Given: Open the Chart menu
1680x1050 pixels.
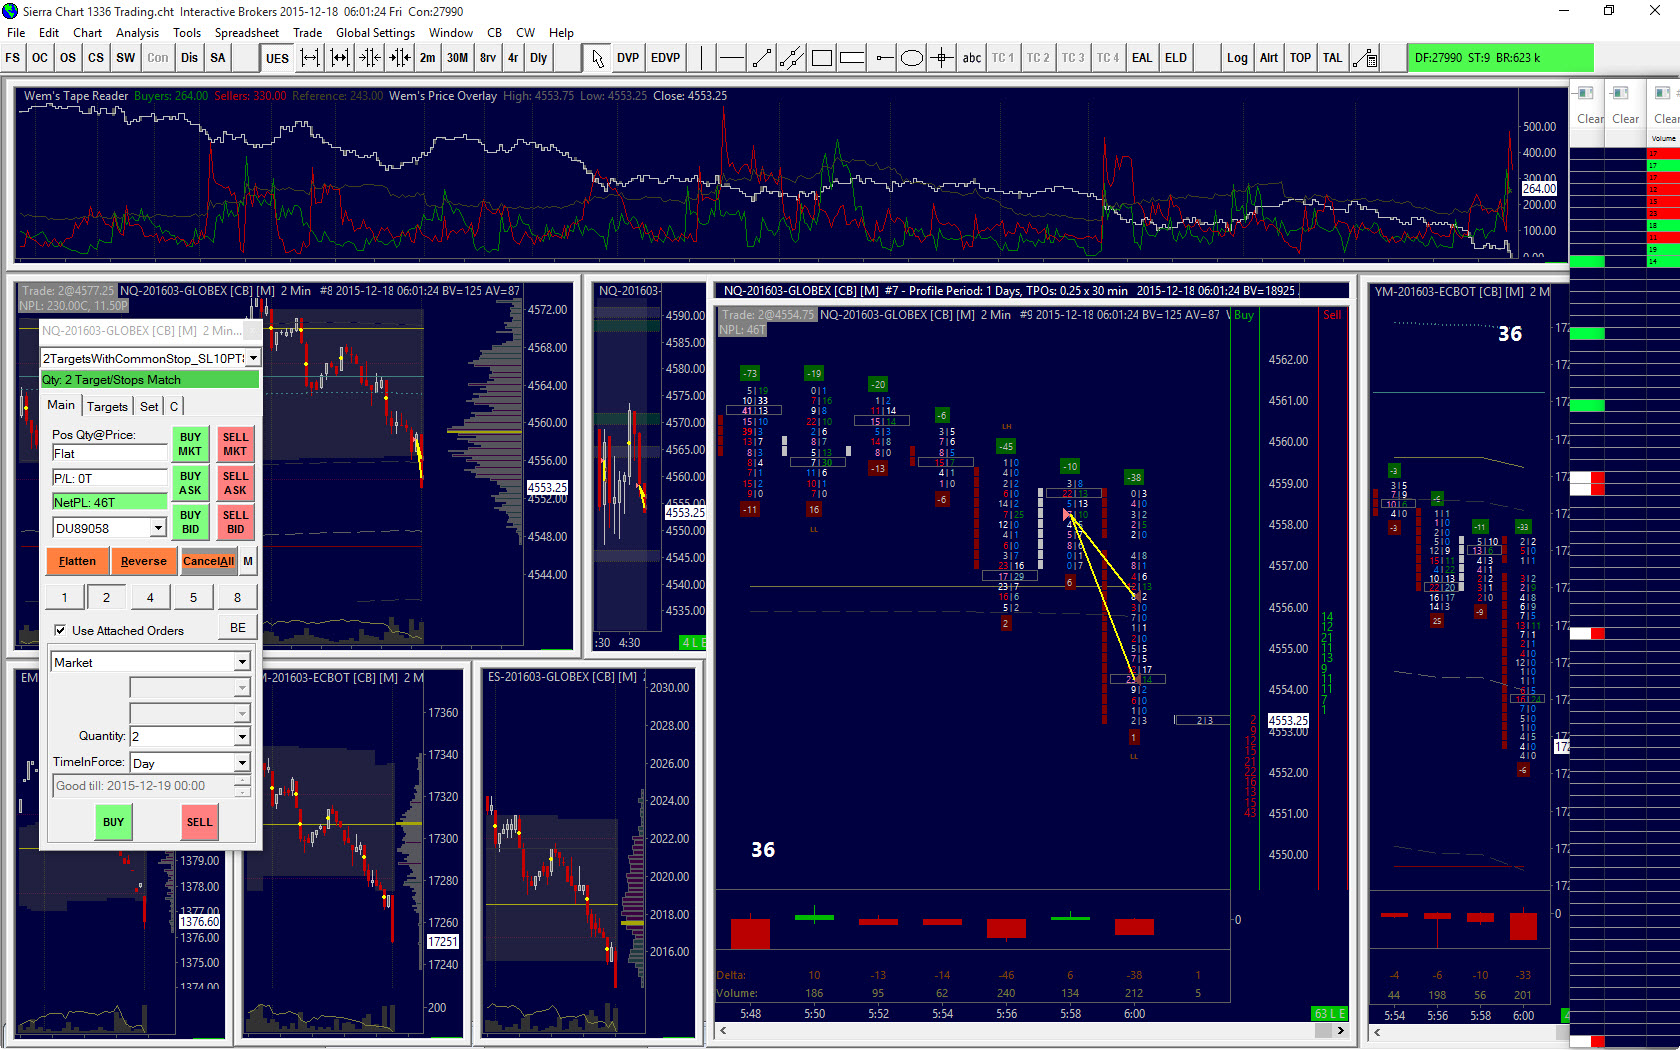Looking at the screenshot, I should click(87, 33).
